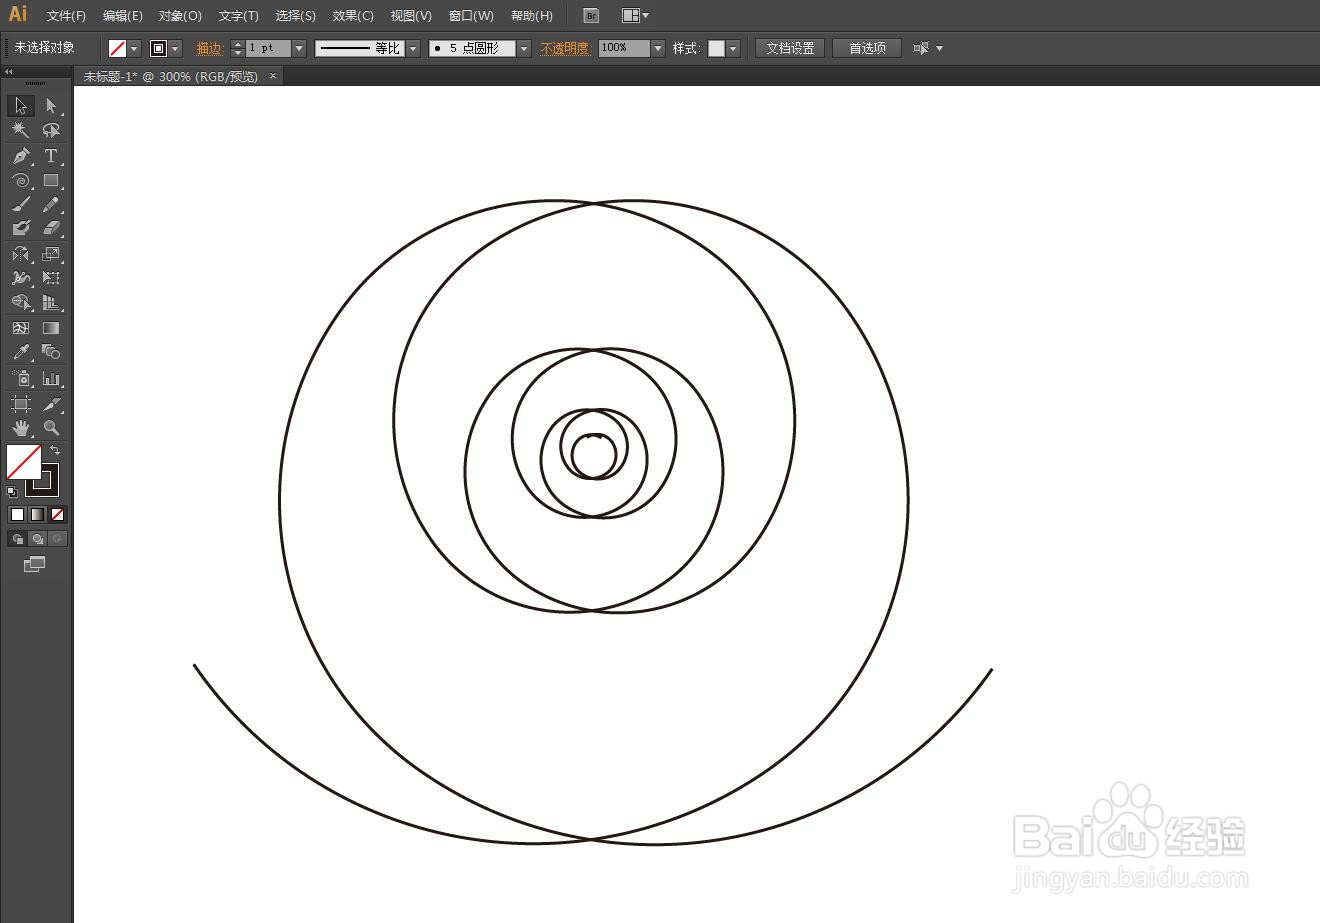Open the 文件(F) menu

(x=66, y=16)
